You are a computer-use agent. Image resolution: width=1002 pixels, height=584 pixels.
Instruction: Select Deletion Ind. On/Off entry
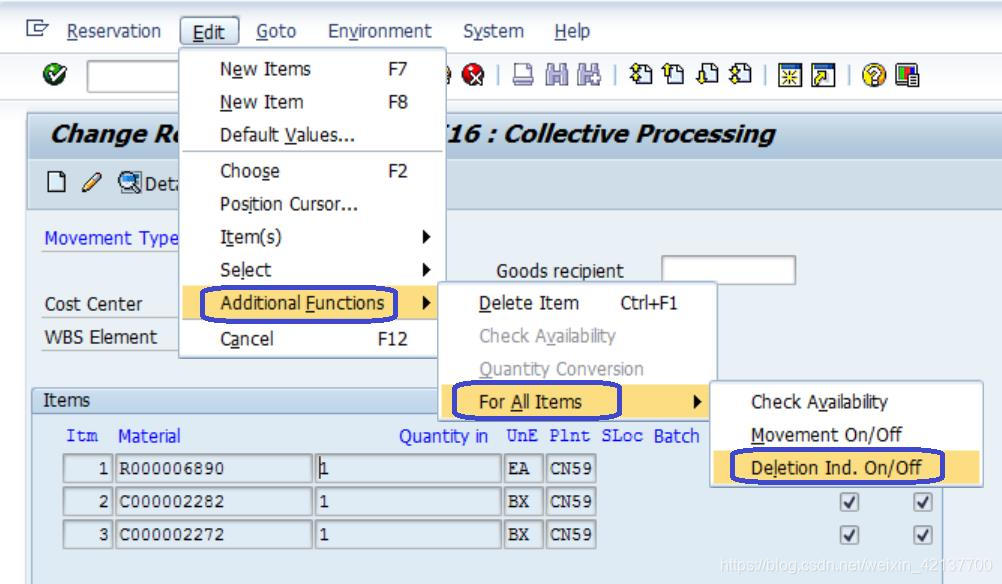(846, 468)
